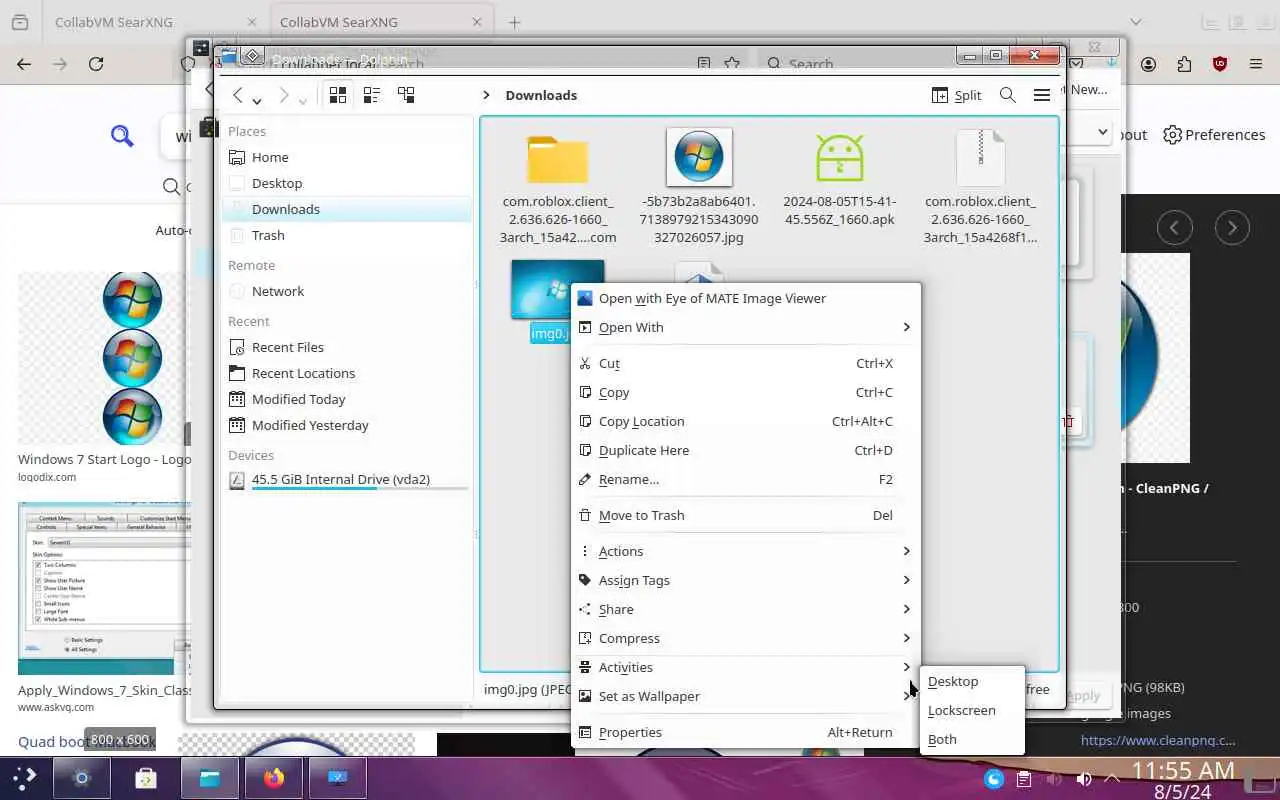Switch Dolphin to icons view mode

point(338,95)
